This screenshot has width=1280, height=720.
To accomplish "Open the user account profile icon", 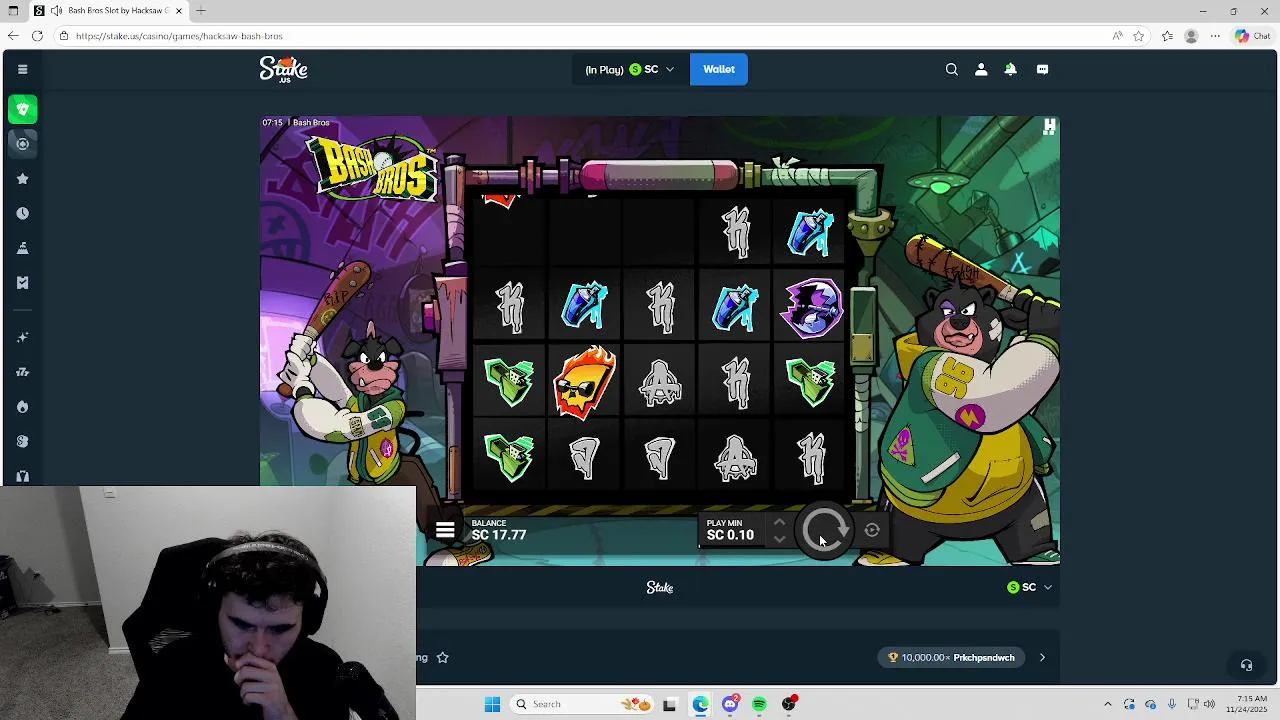I will [x=981, y=69].
